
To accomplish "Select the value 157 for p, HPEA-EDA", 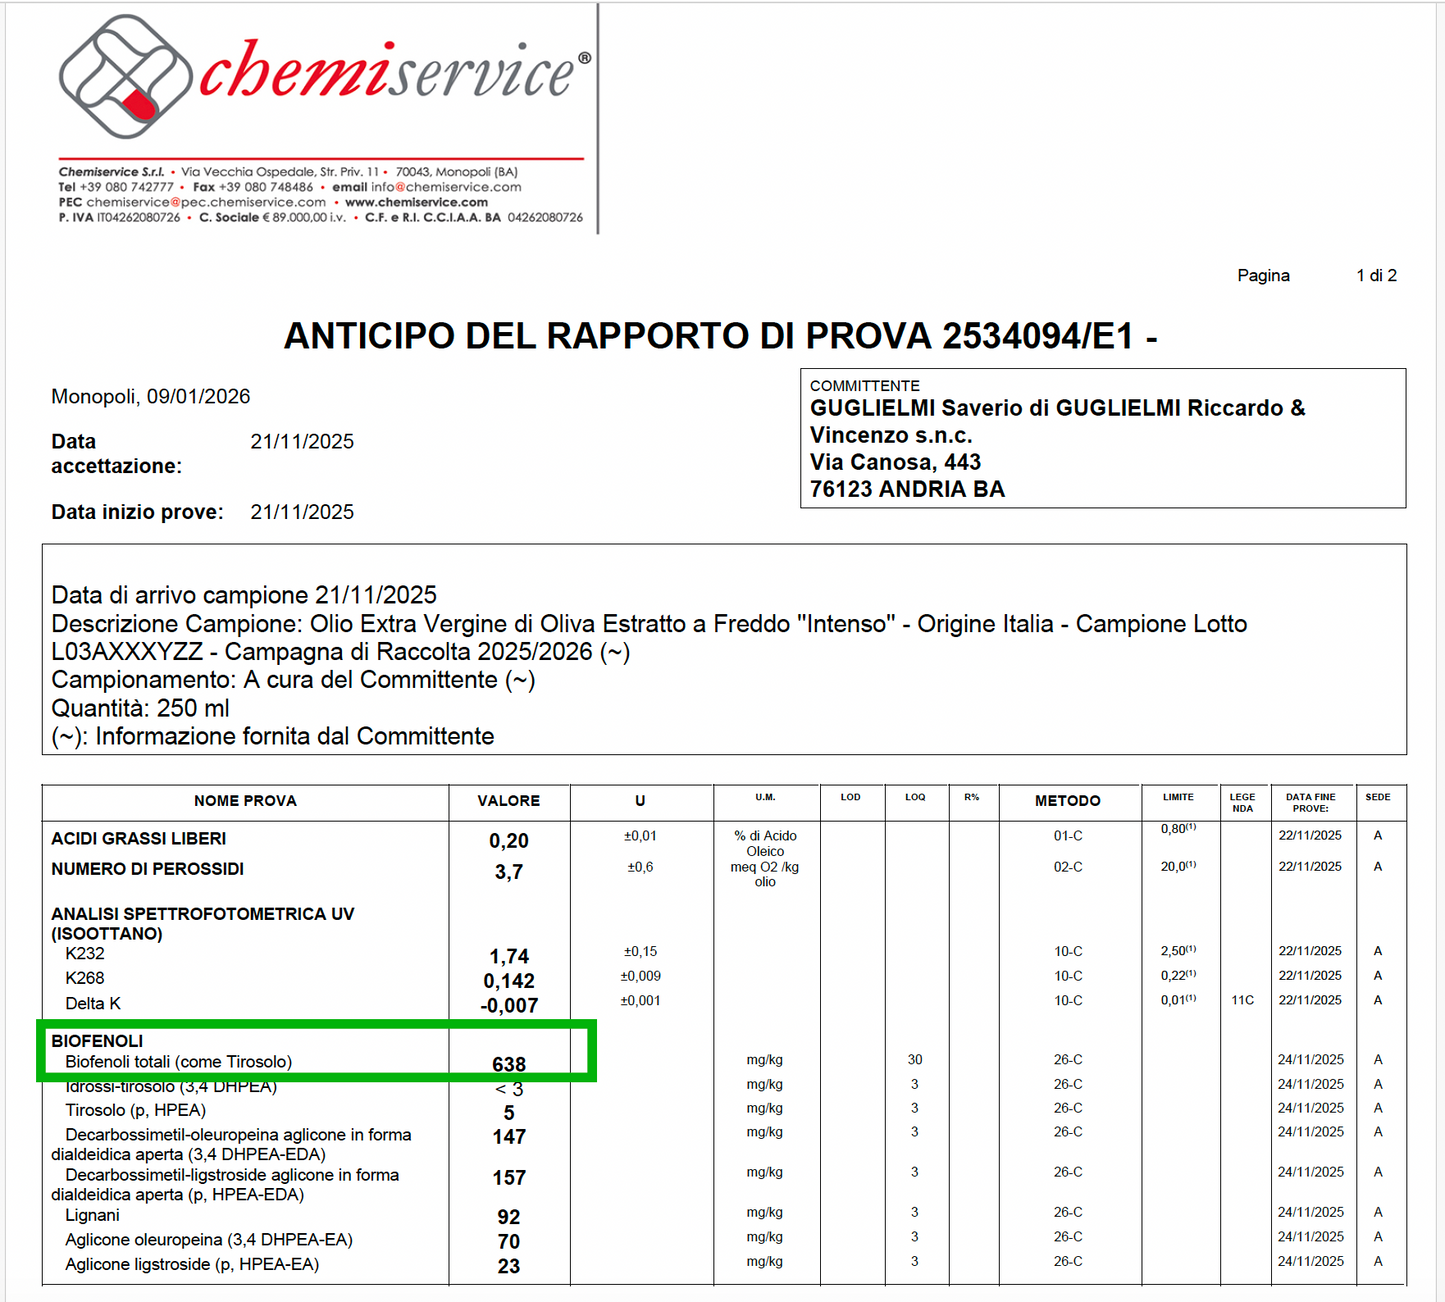I will tap(509, 1178).
